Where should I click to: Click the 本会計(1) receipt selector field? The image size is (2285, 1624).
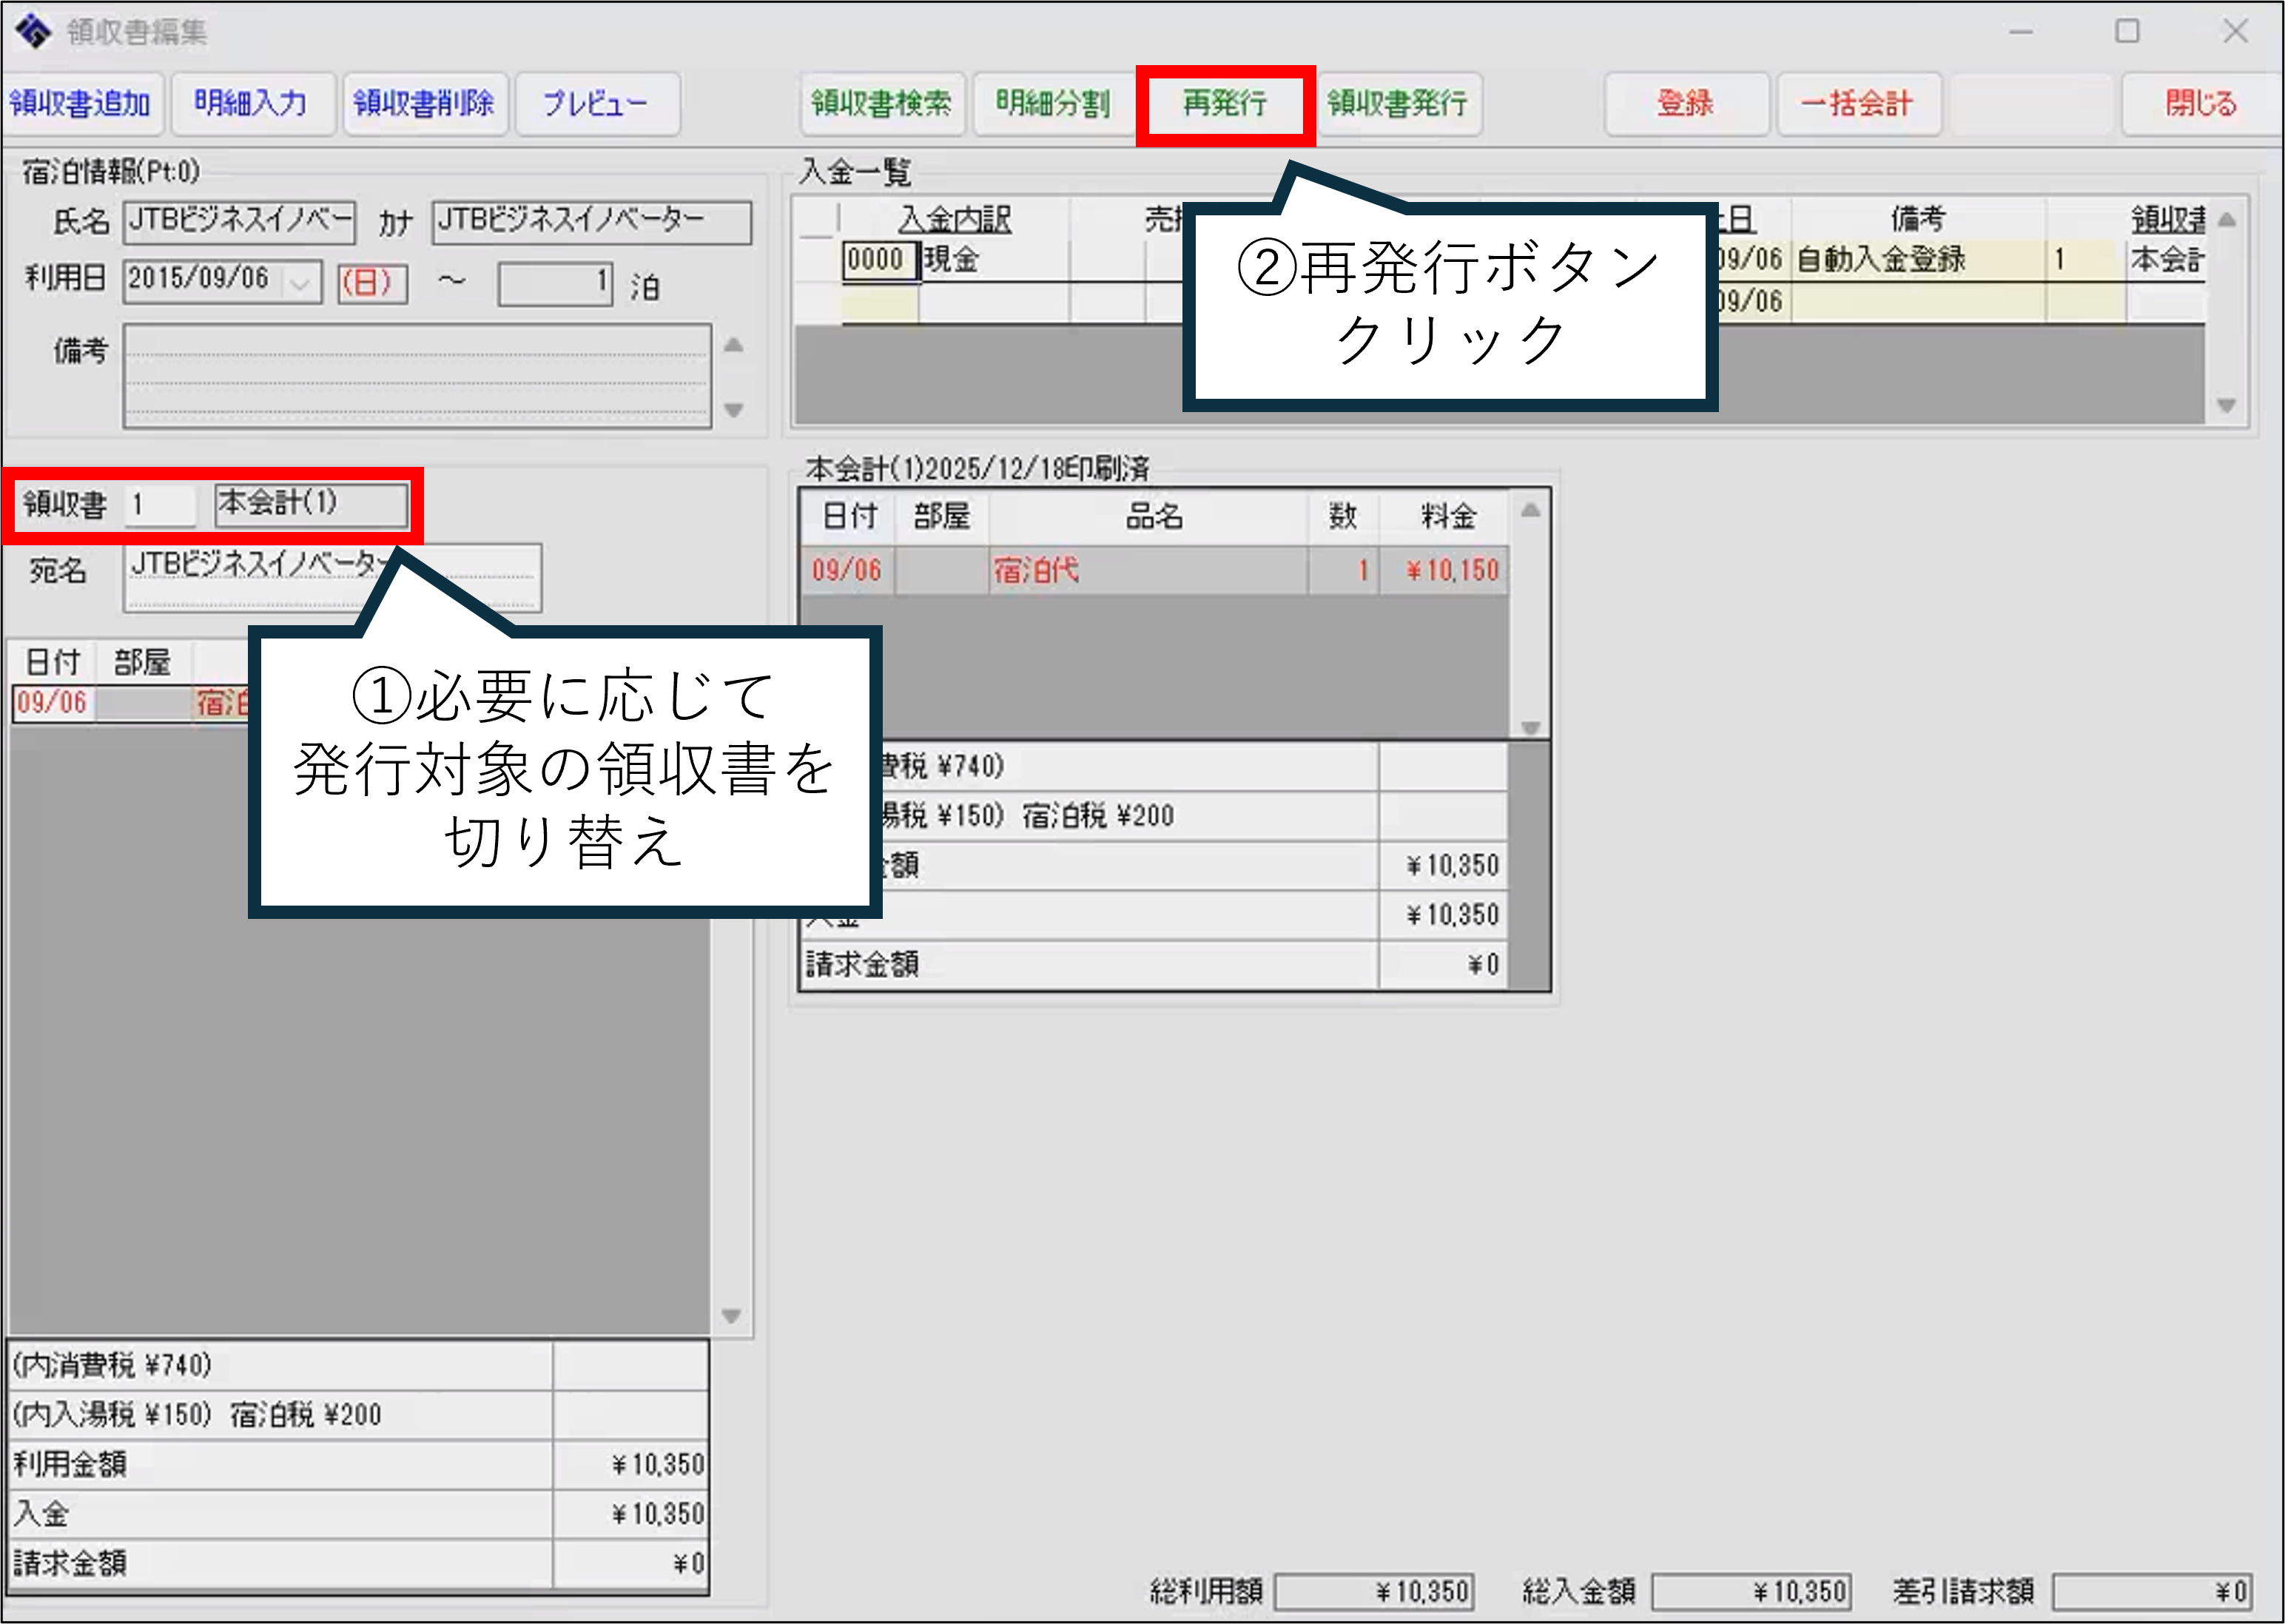click(x=311, y=504)
